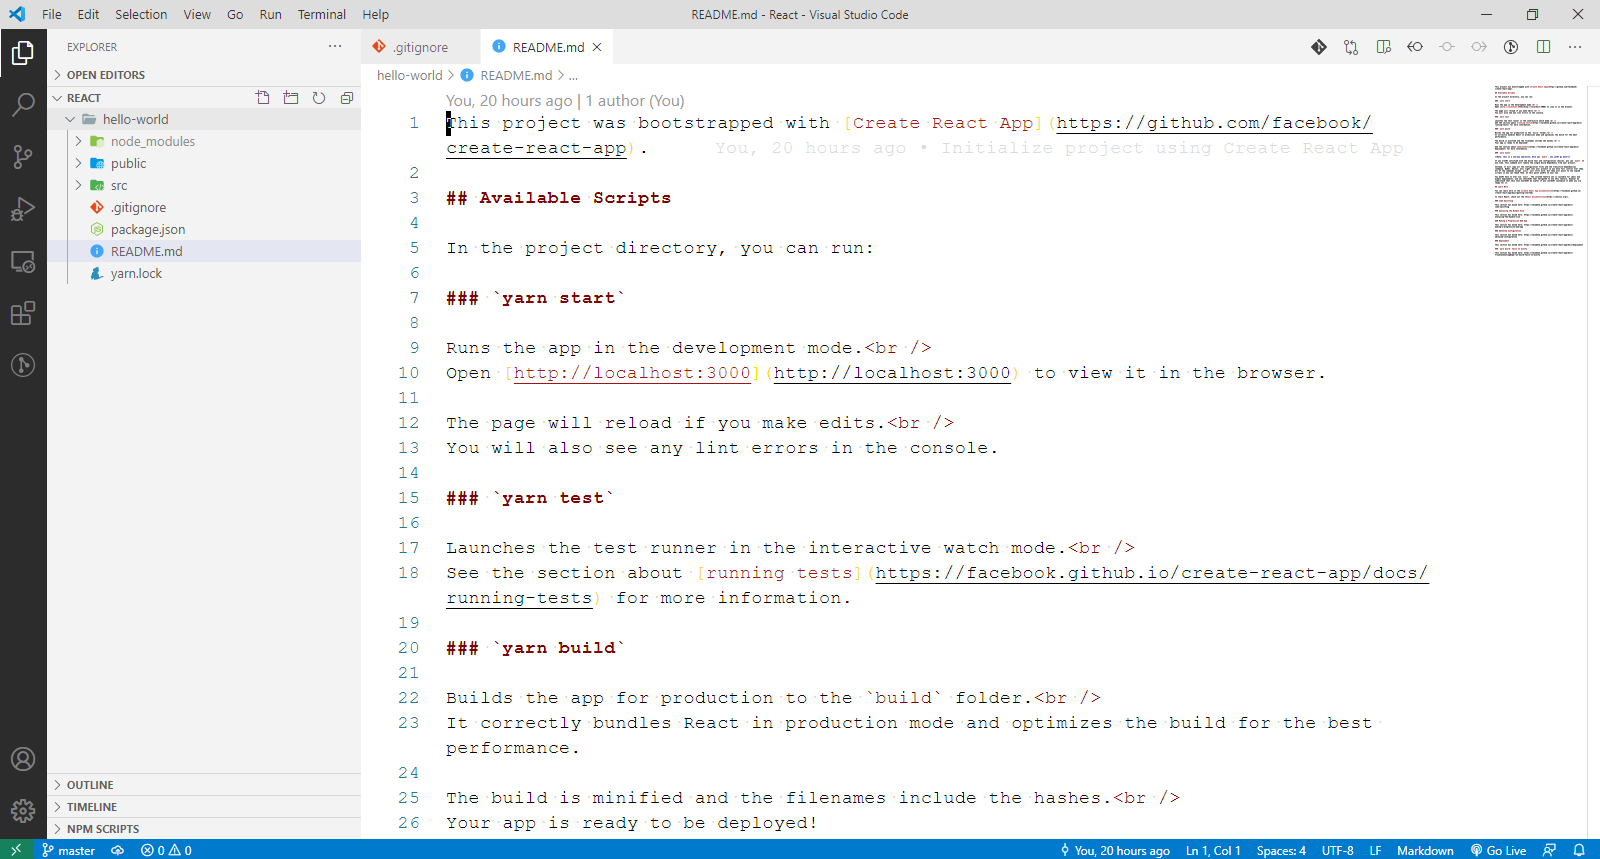Open the Source Control view
The image size is (1600, 859).
click(23, 156)
